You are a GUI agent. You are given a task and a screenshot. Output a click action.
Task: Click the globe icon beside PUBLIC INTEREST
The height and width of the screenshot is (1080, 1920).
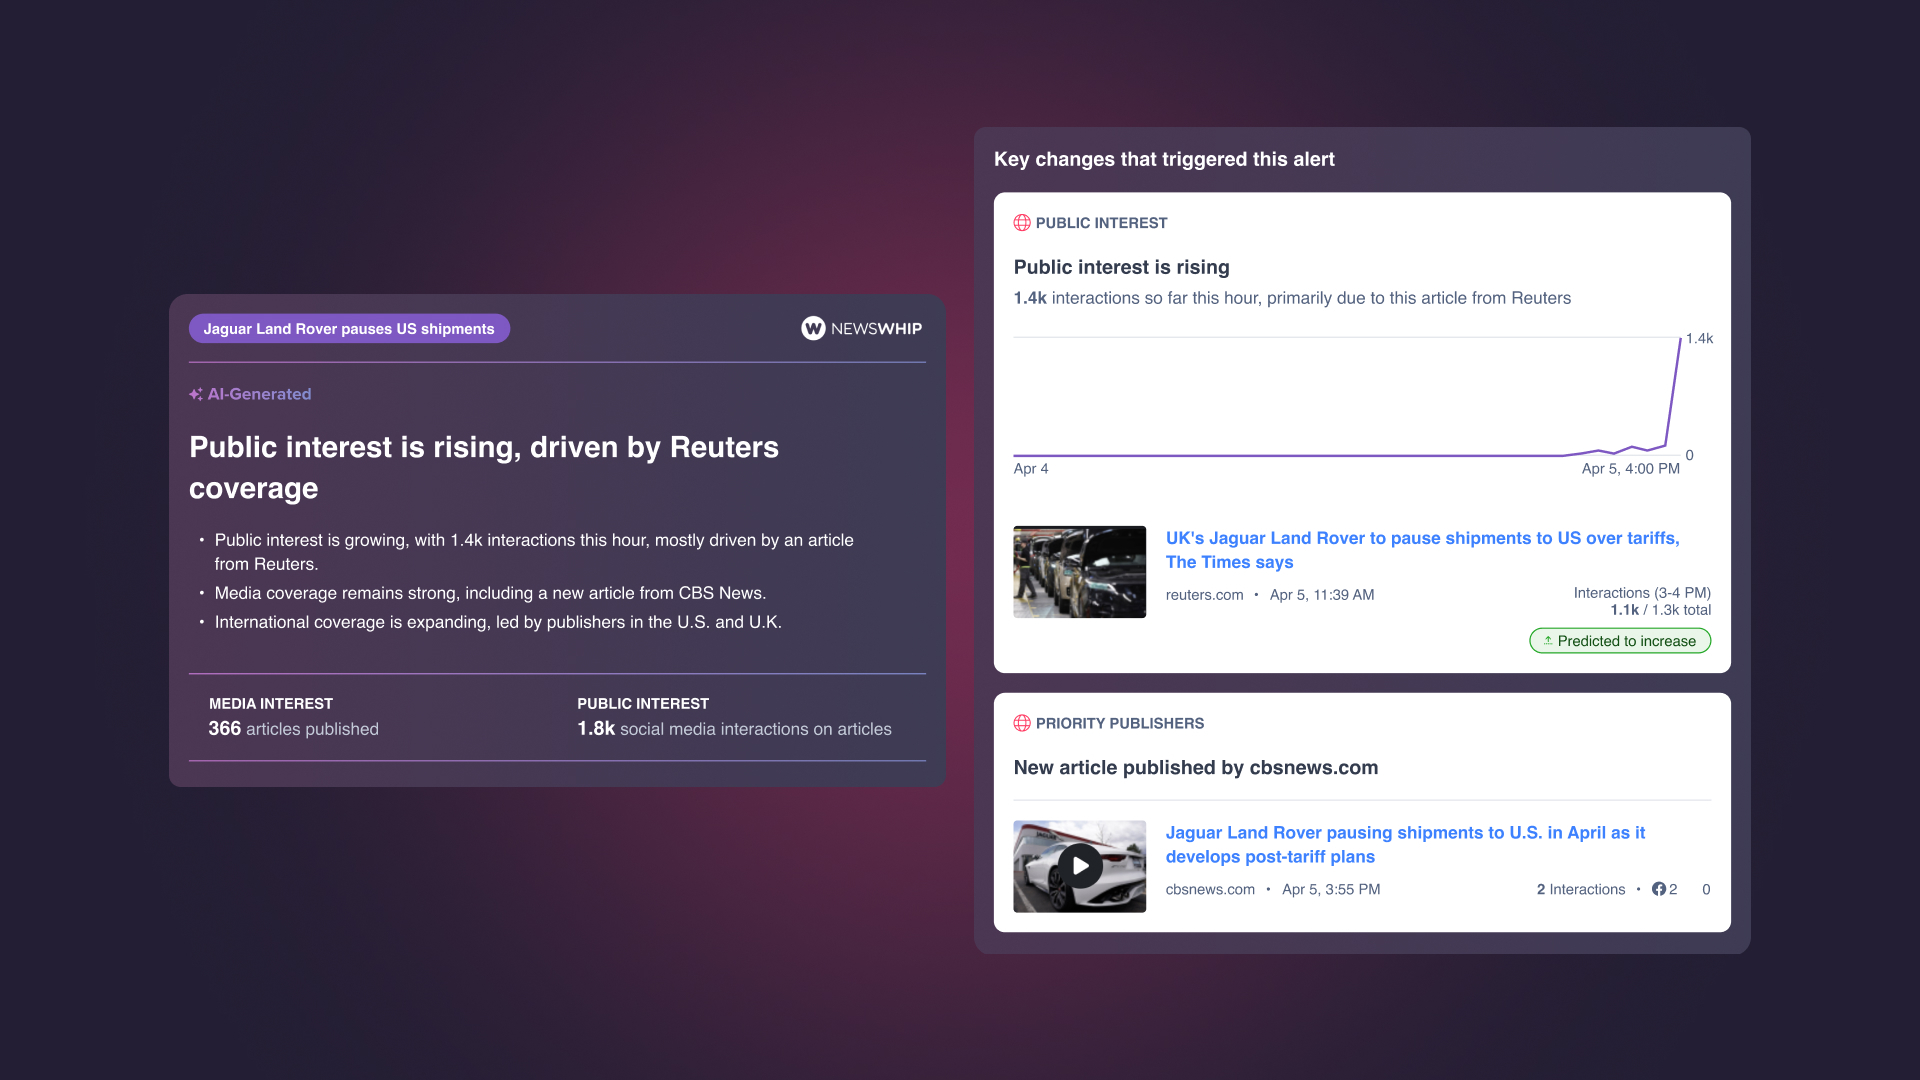point(1022,223)
